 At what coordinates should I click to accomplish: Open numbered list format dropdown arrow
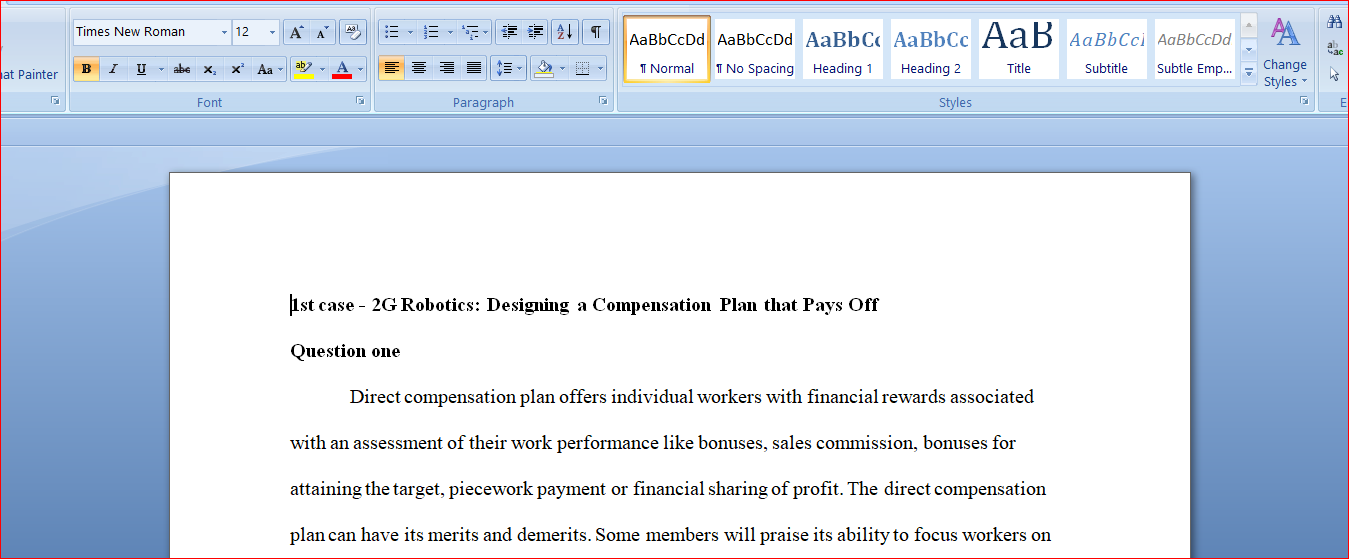[x=450, y=32]
